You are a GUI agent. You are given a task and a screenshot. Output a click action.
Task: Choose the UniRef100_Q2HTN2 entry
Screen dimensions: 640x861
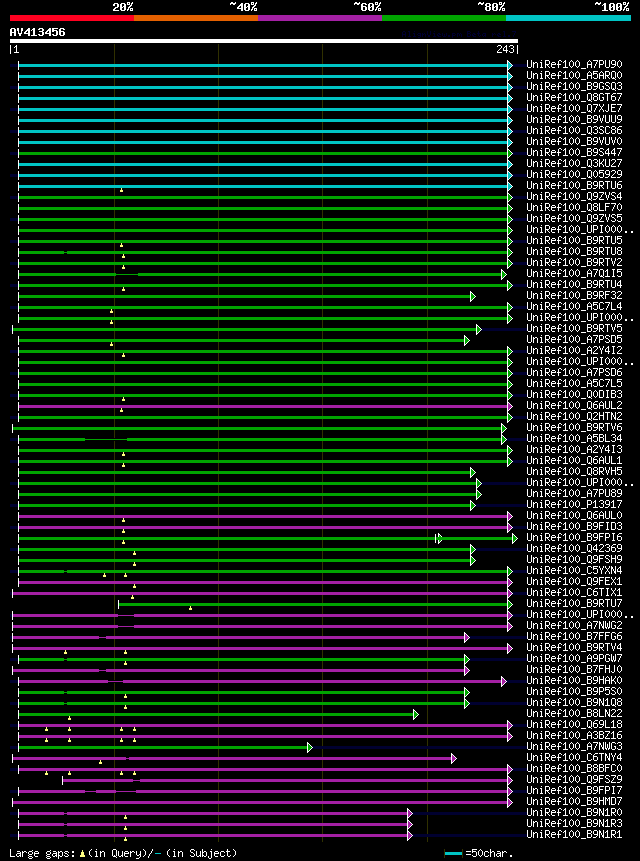(574, 416)
